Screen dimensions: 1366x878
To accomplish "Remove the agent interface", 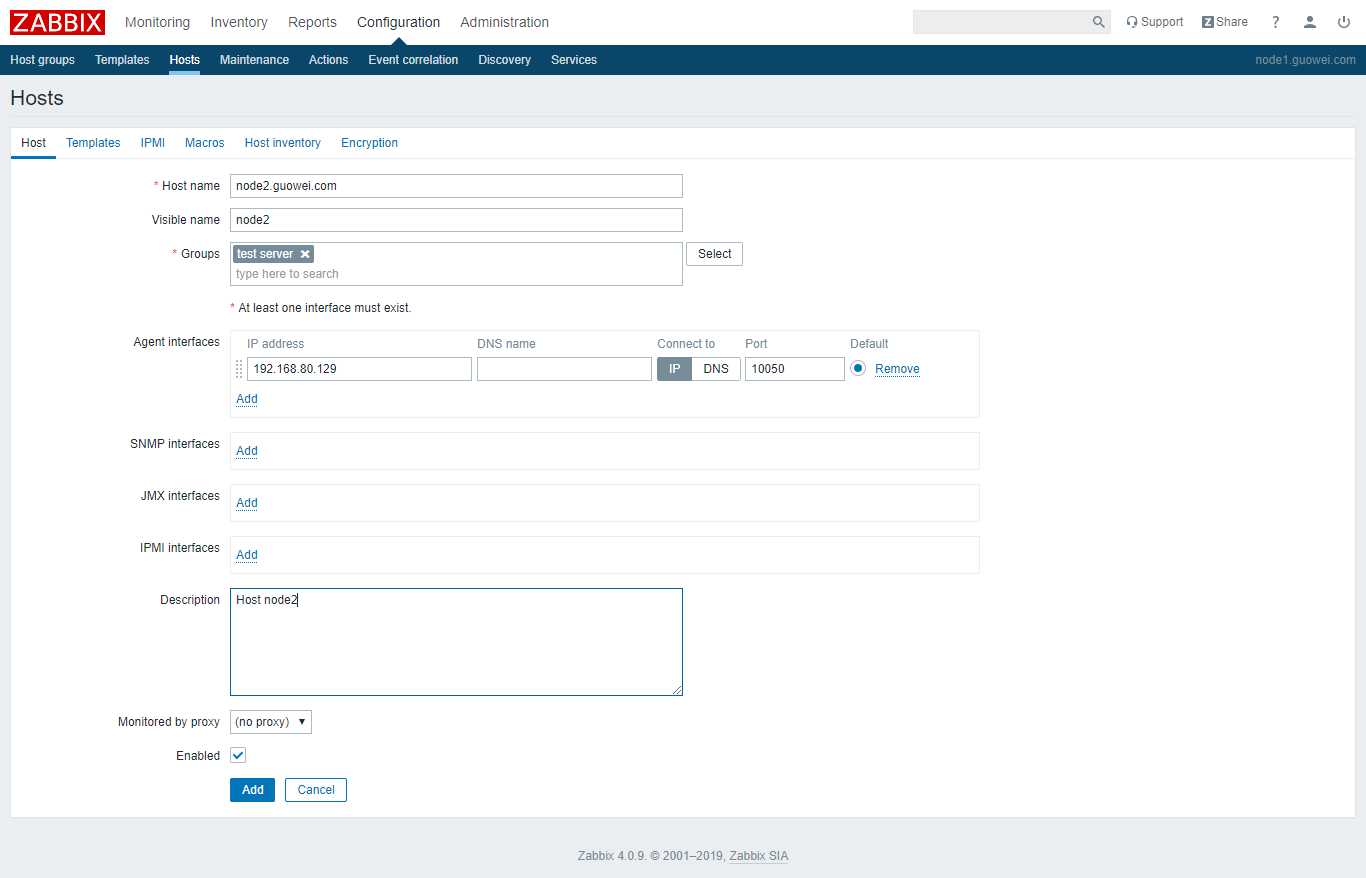I will pyautogui.click(x=897, y=369).
